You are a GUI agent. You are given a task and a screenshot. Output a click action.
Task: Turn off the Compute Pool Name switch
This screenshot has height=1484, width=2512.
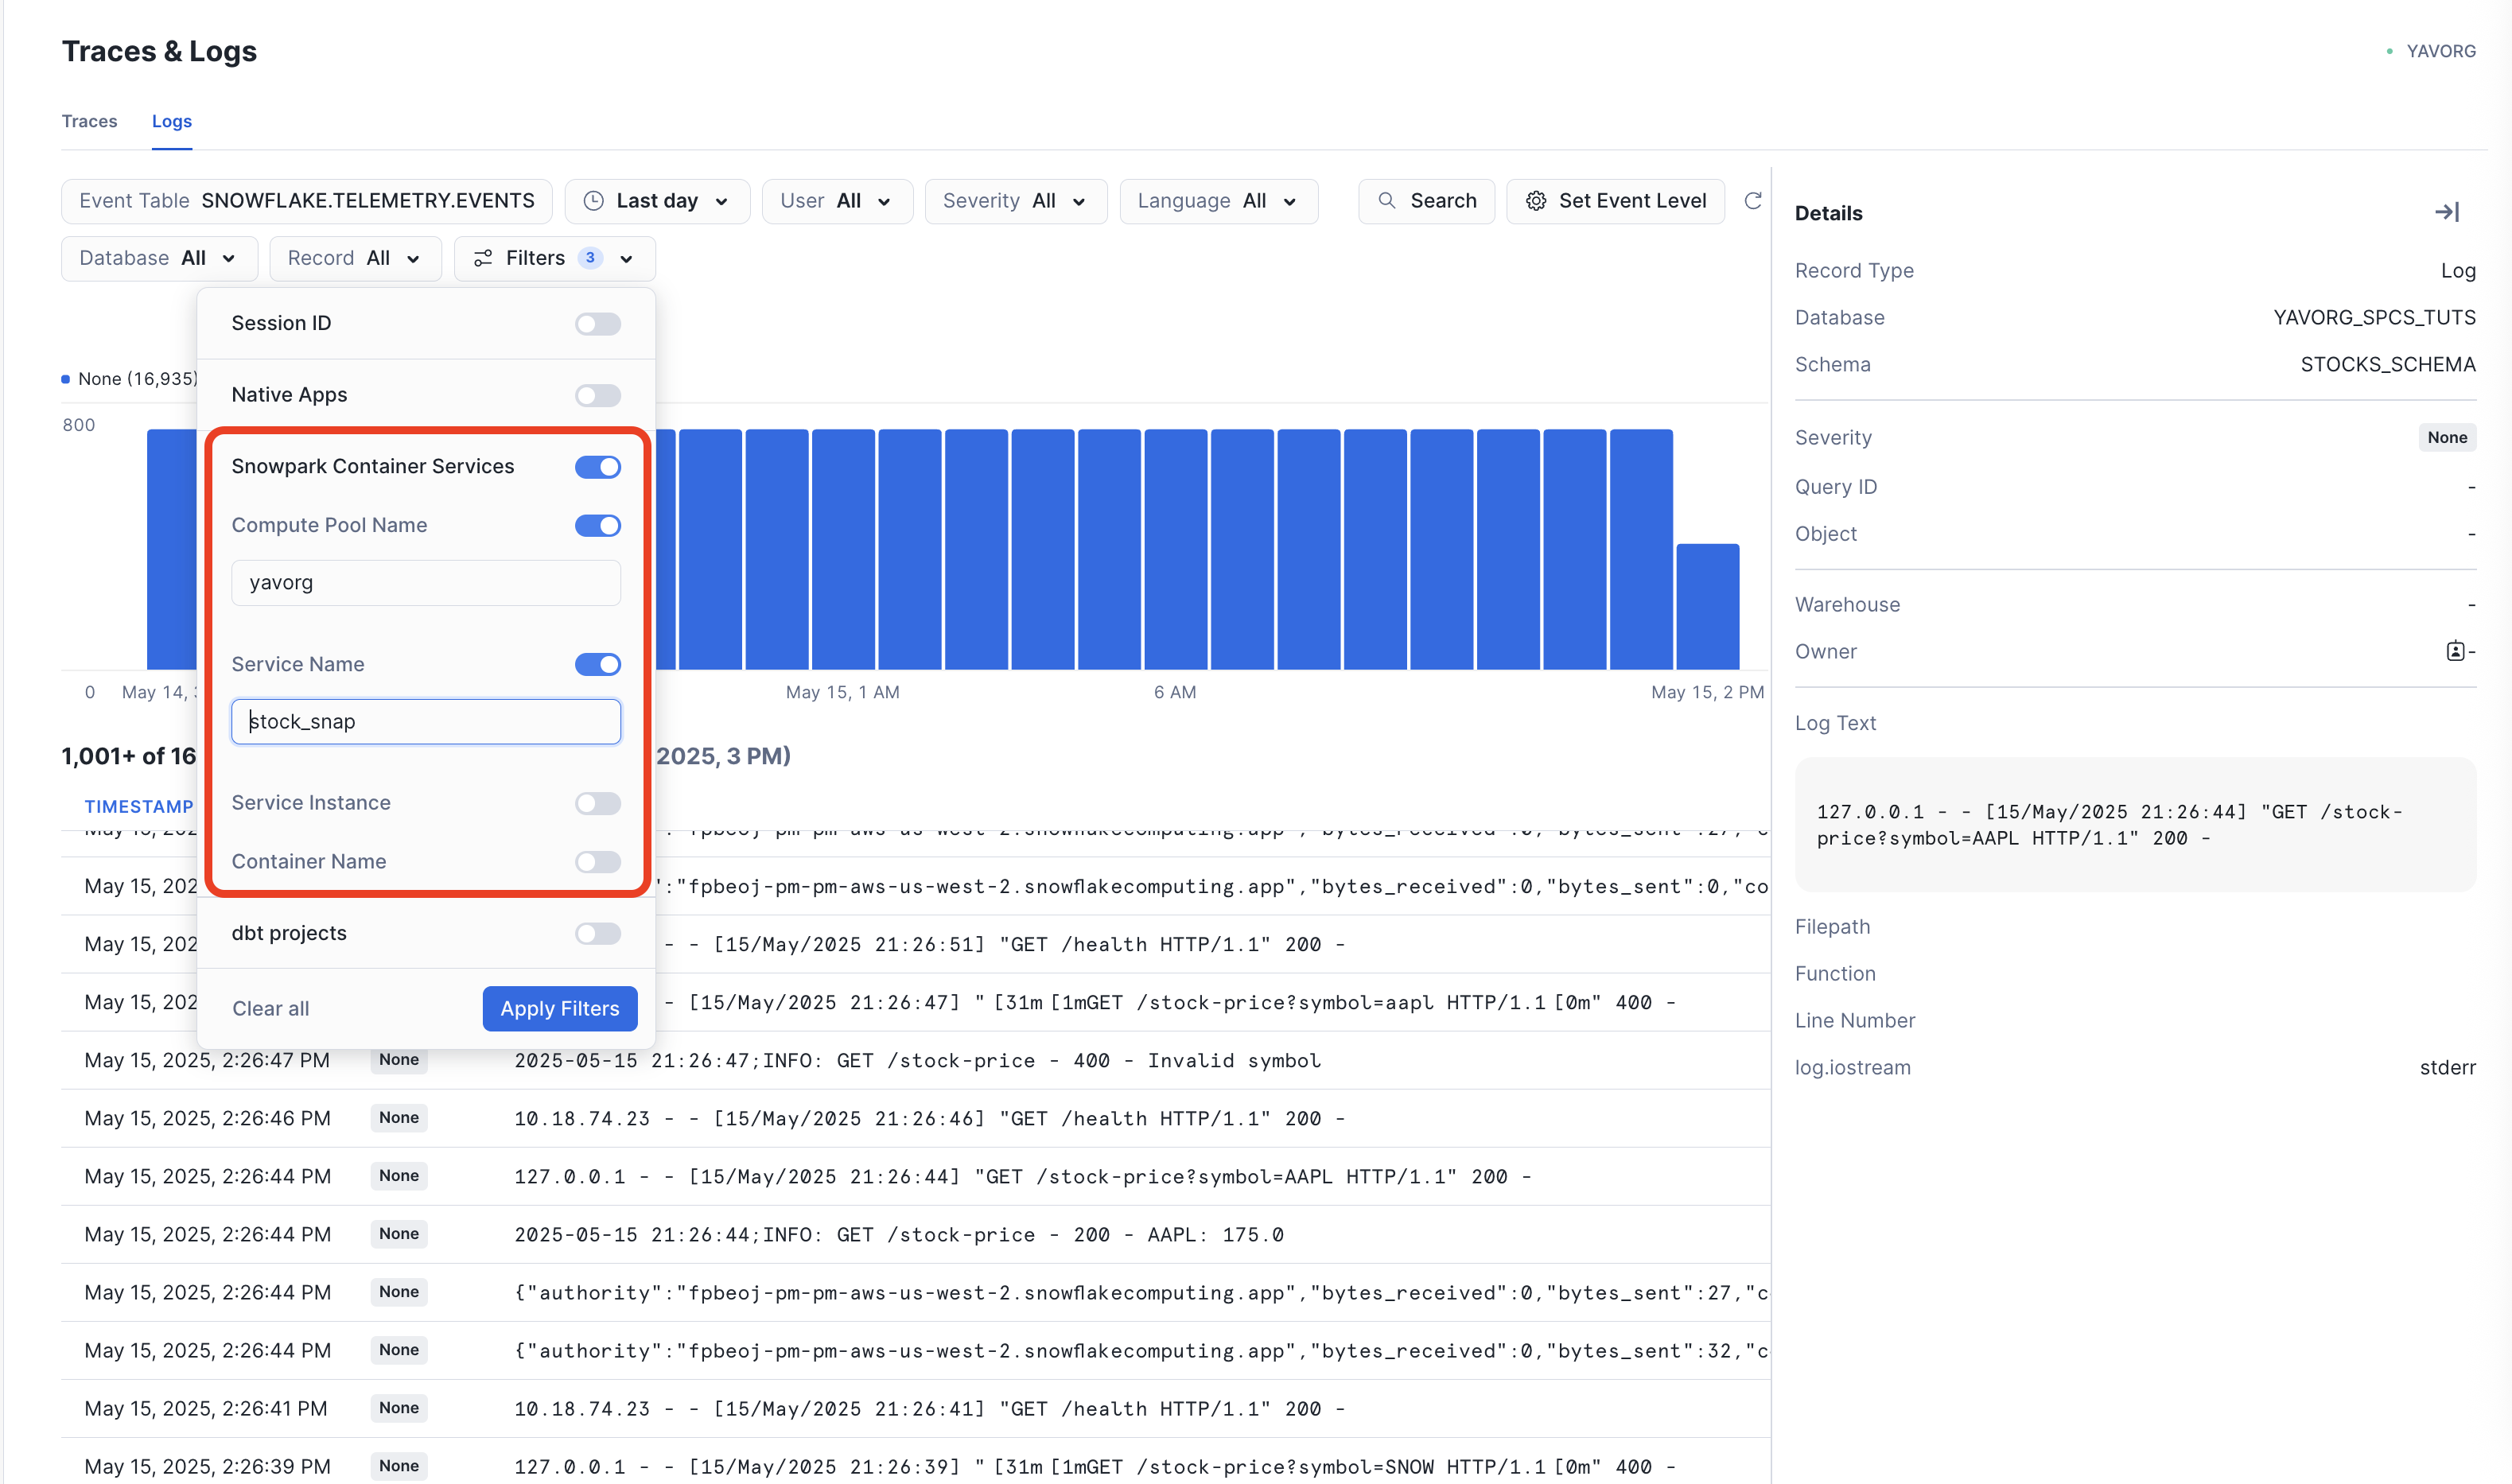click(x=598, y=526)
